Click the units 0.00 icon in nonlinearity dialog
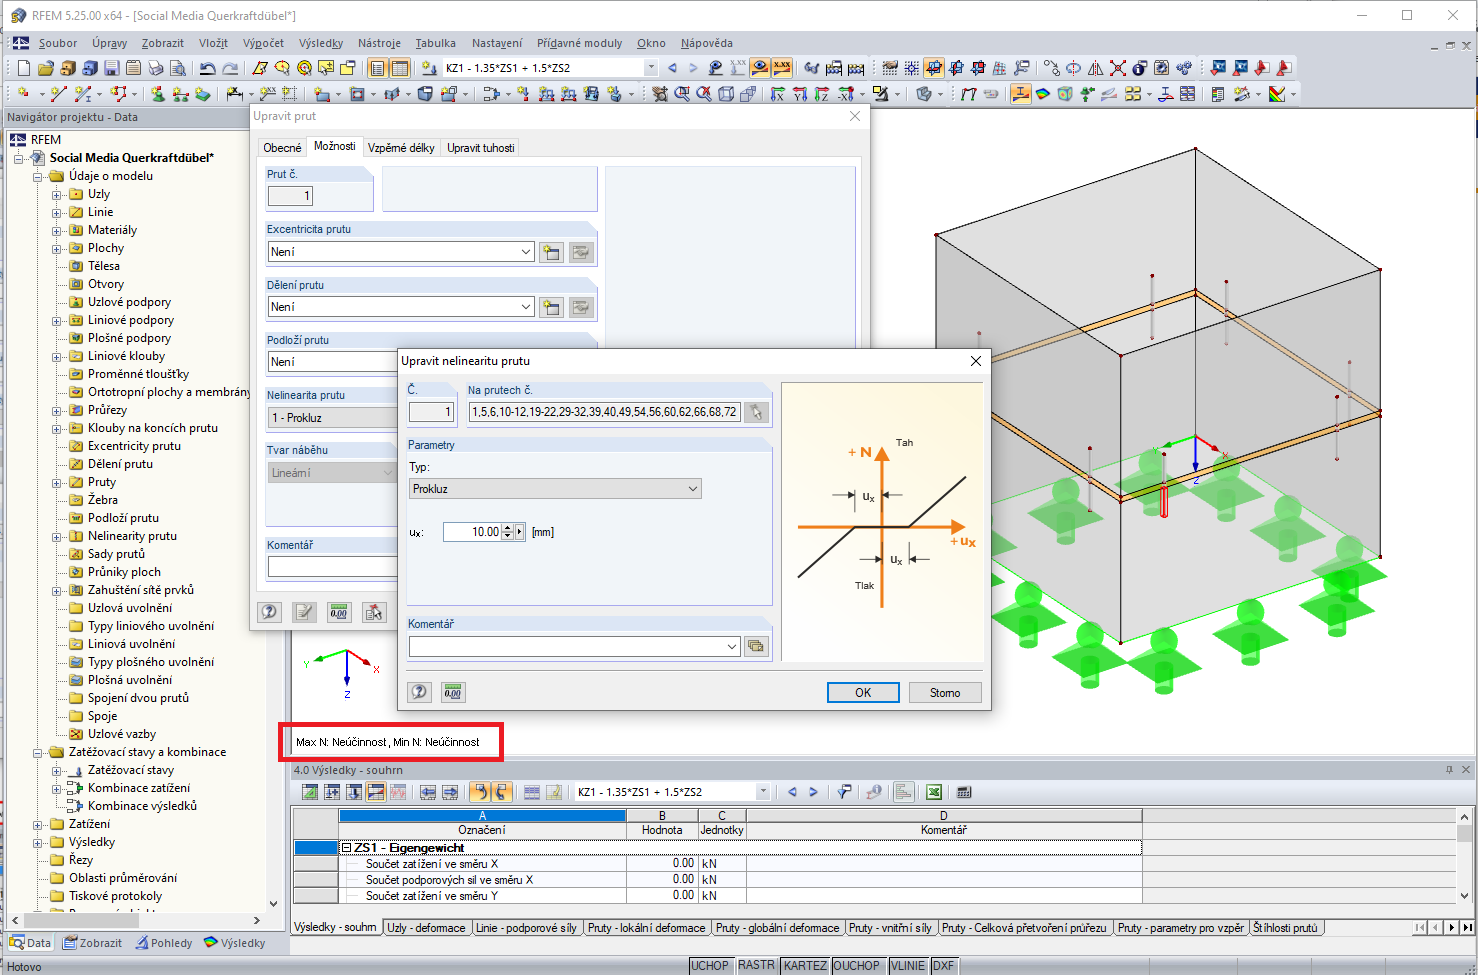1478x975 pixels. pos(453,692)
